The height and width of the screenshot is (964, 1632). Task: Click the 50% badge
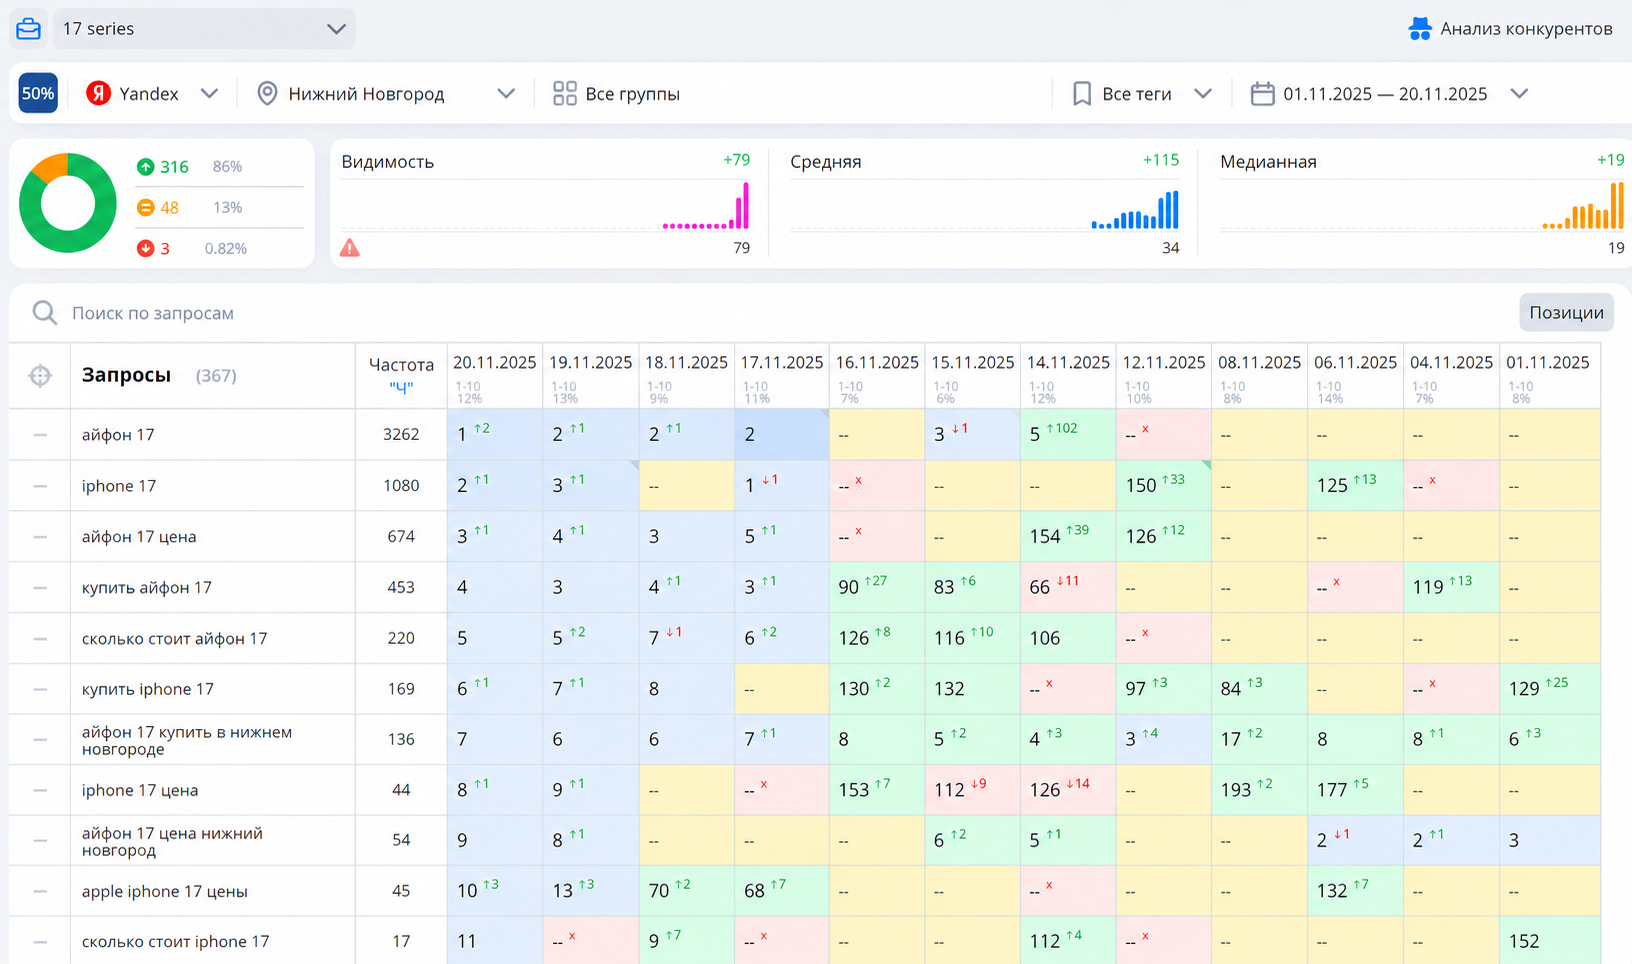tap(38, 93)
